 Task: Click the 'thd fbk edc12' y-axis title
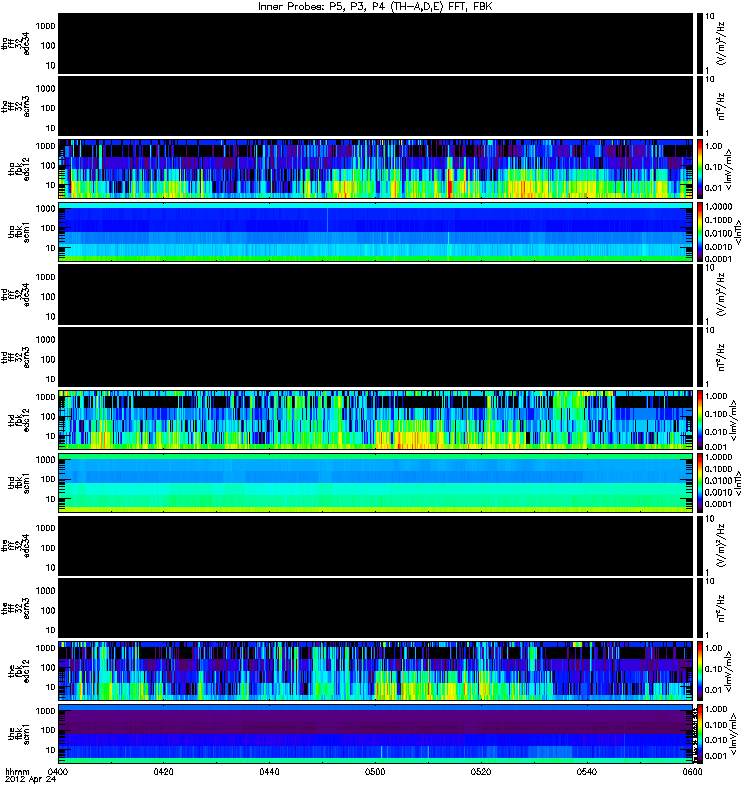click(19, 420)
